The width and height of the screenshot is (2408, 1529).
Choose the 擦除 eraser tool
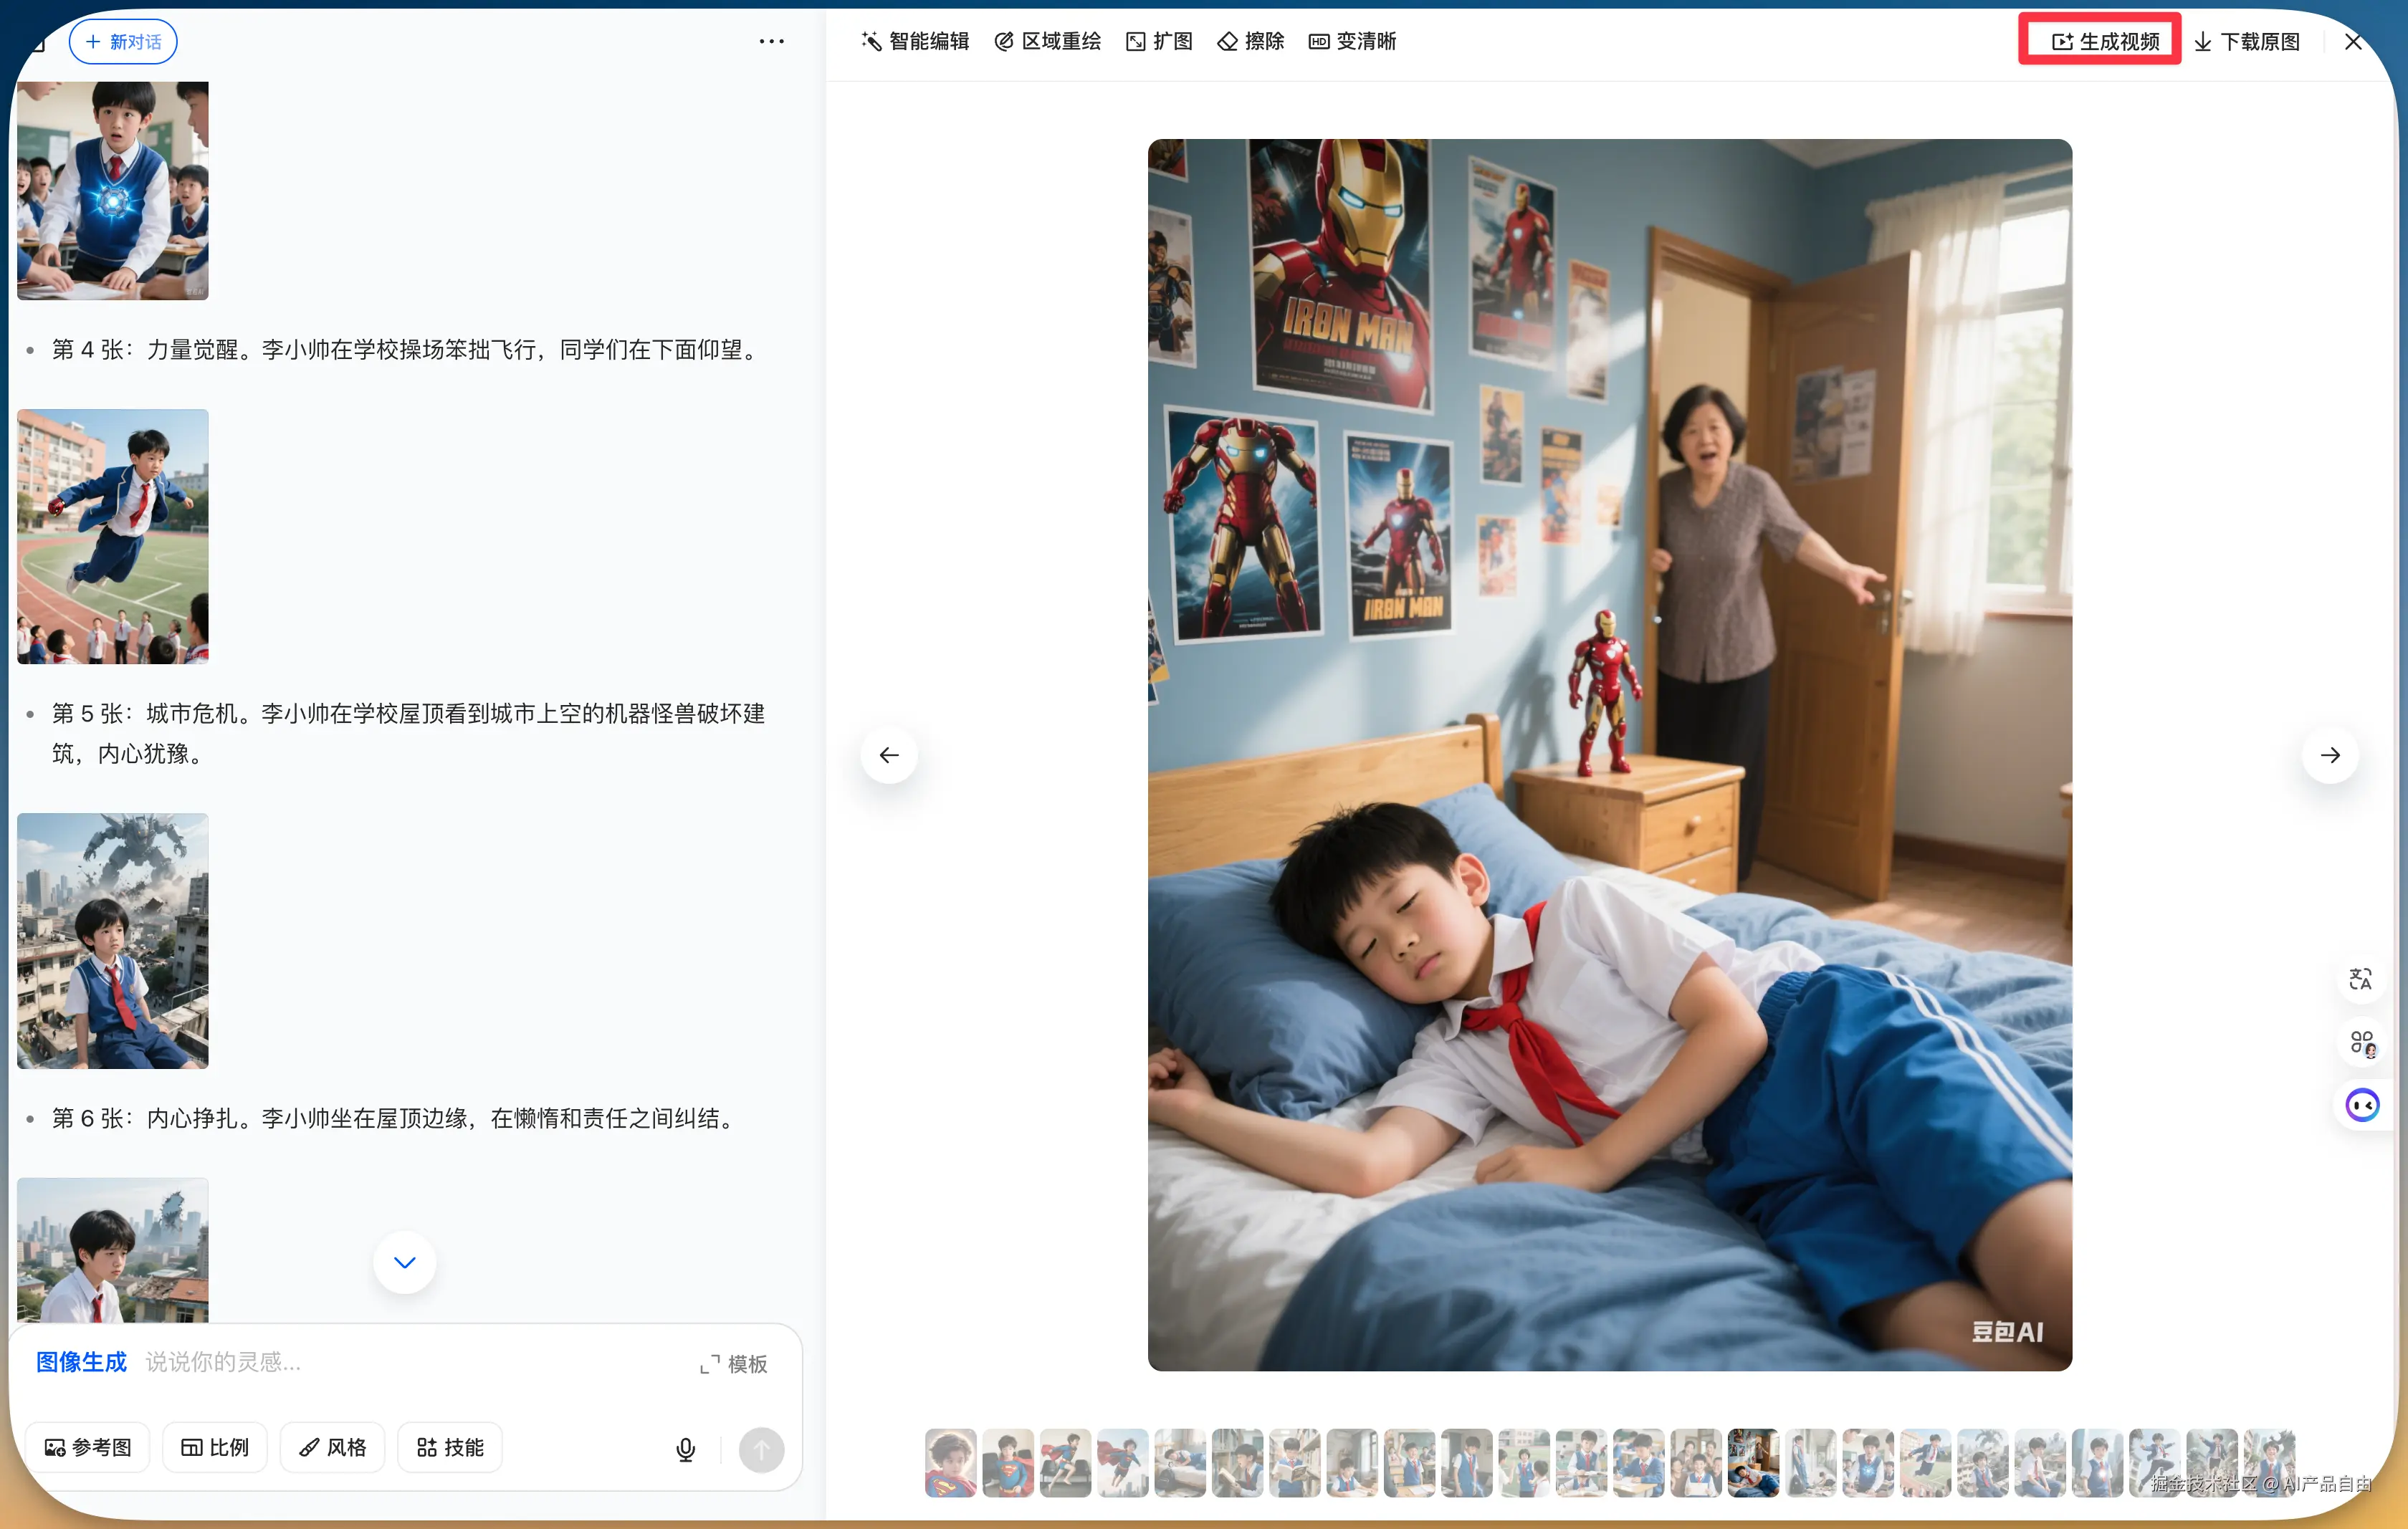click(1250, 41)
